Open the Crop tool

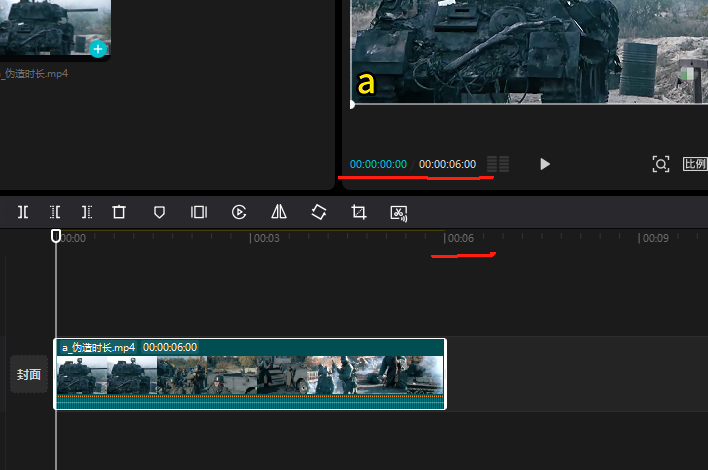(x=359, y=212)
